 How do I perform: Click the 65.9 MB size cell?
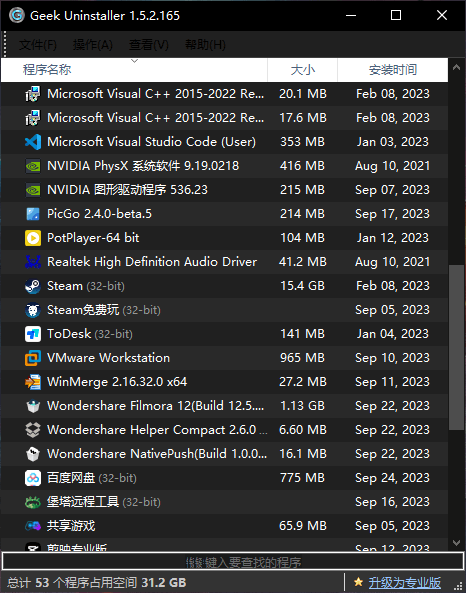302,526
